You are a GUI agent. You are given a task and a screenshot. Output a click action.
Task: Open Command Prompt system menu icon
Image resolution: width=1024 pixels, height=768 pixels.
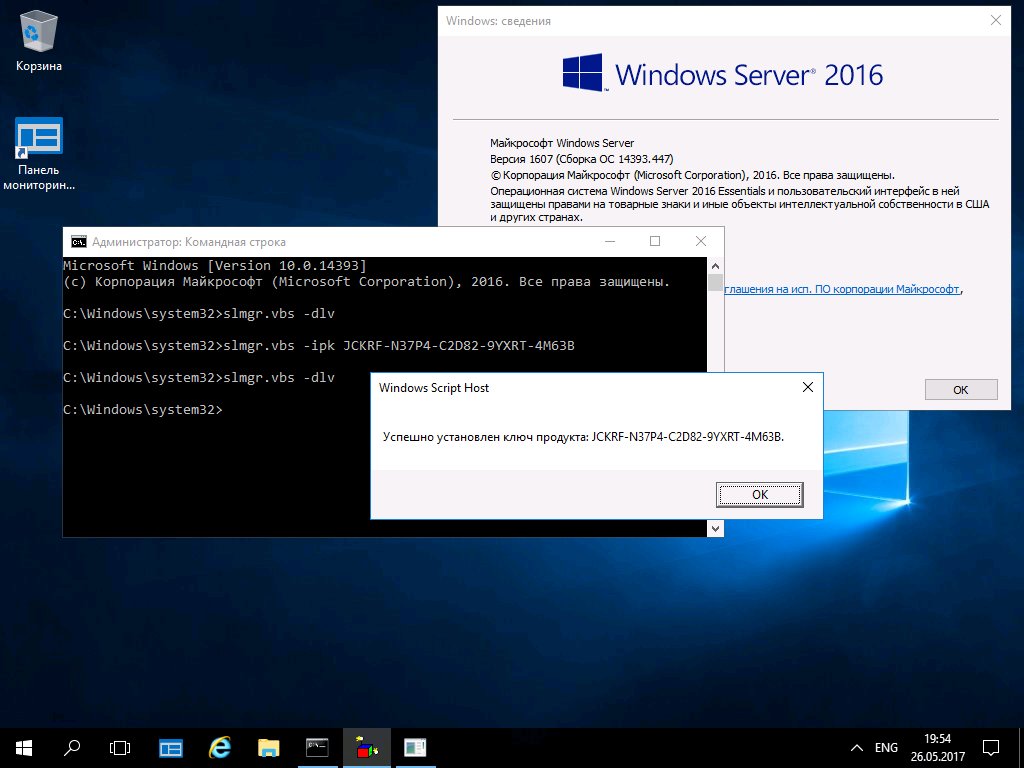(79, 242)
